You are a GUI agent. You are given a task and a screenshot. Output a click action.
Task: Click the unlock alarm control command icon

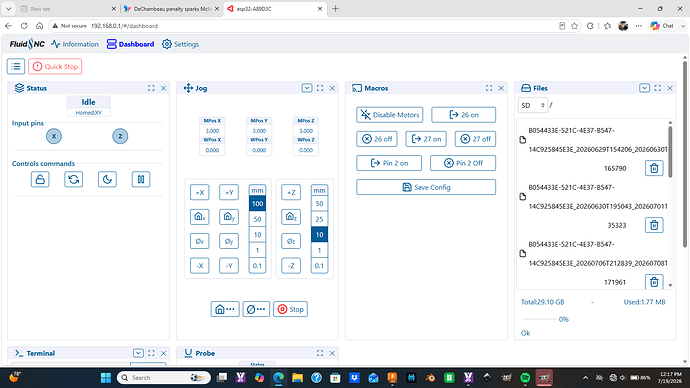(x=40, y=179)
